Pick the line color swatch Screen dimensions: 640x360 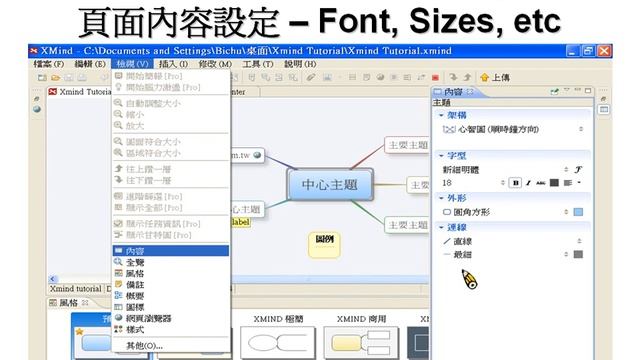click(578, 254)
